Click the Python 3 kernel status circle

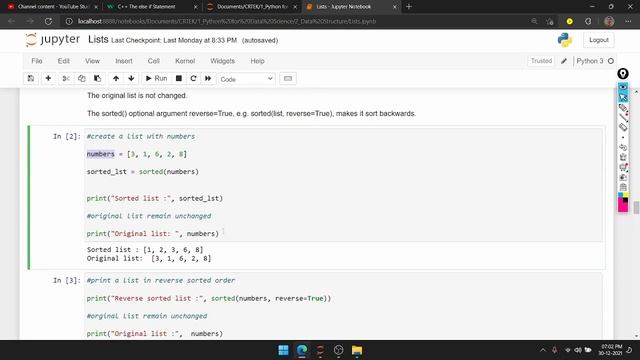coord(611,61)
